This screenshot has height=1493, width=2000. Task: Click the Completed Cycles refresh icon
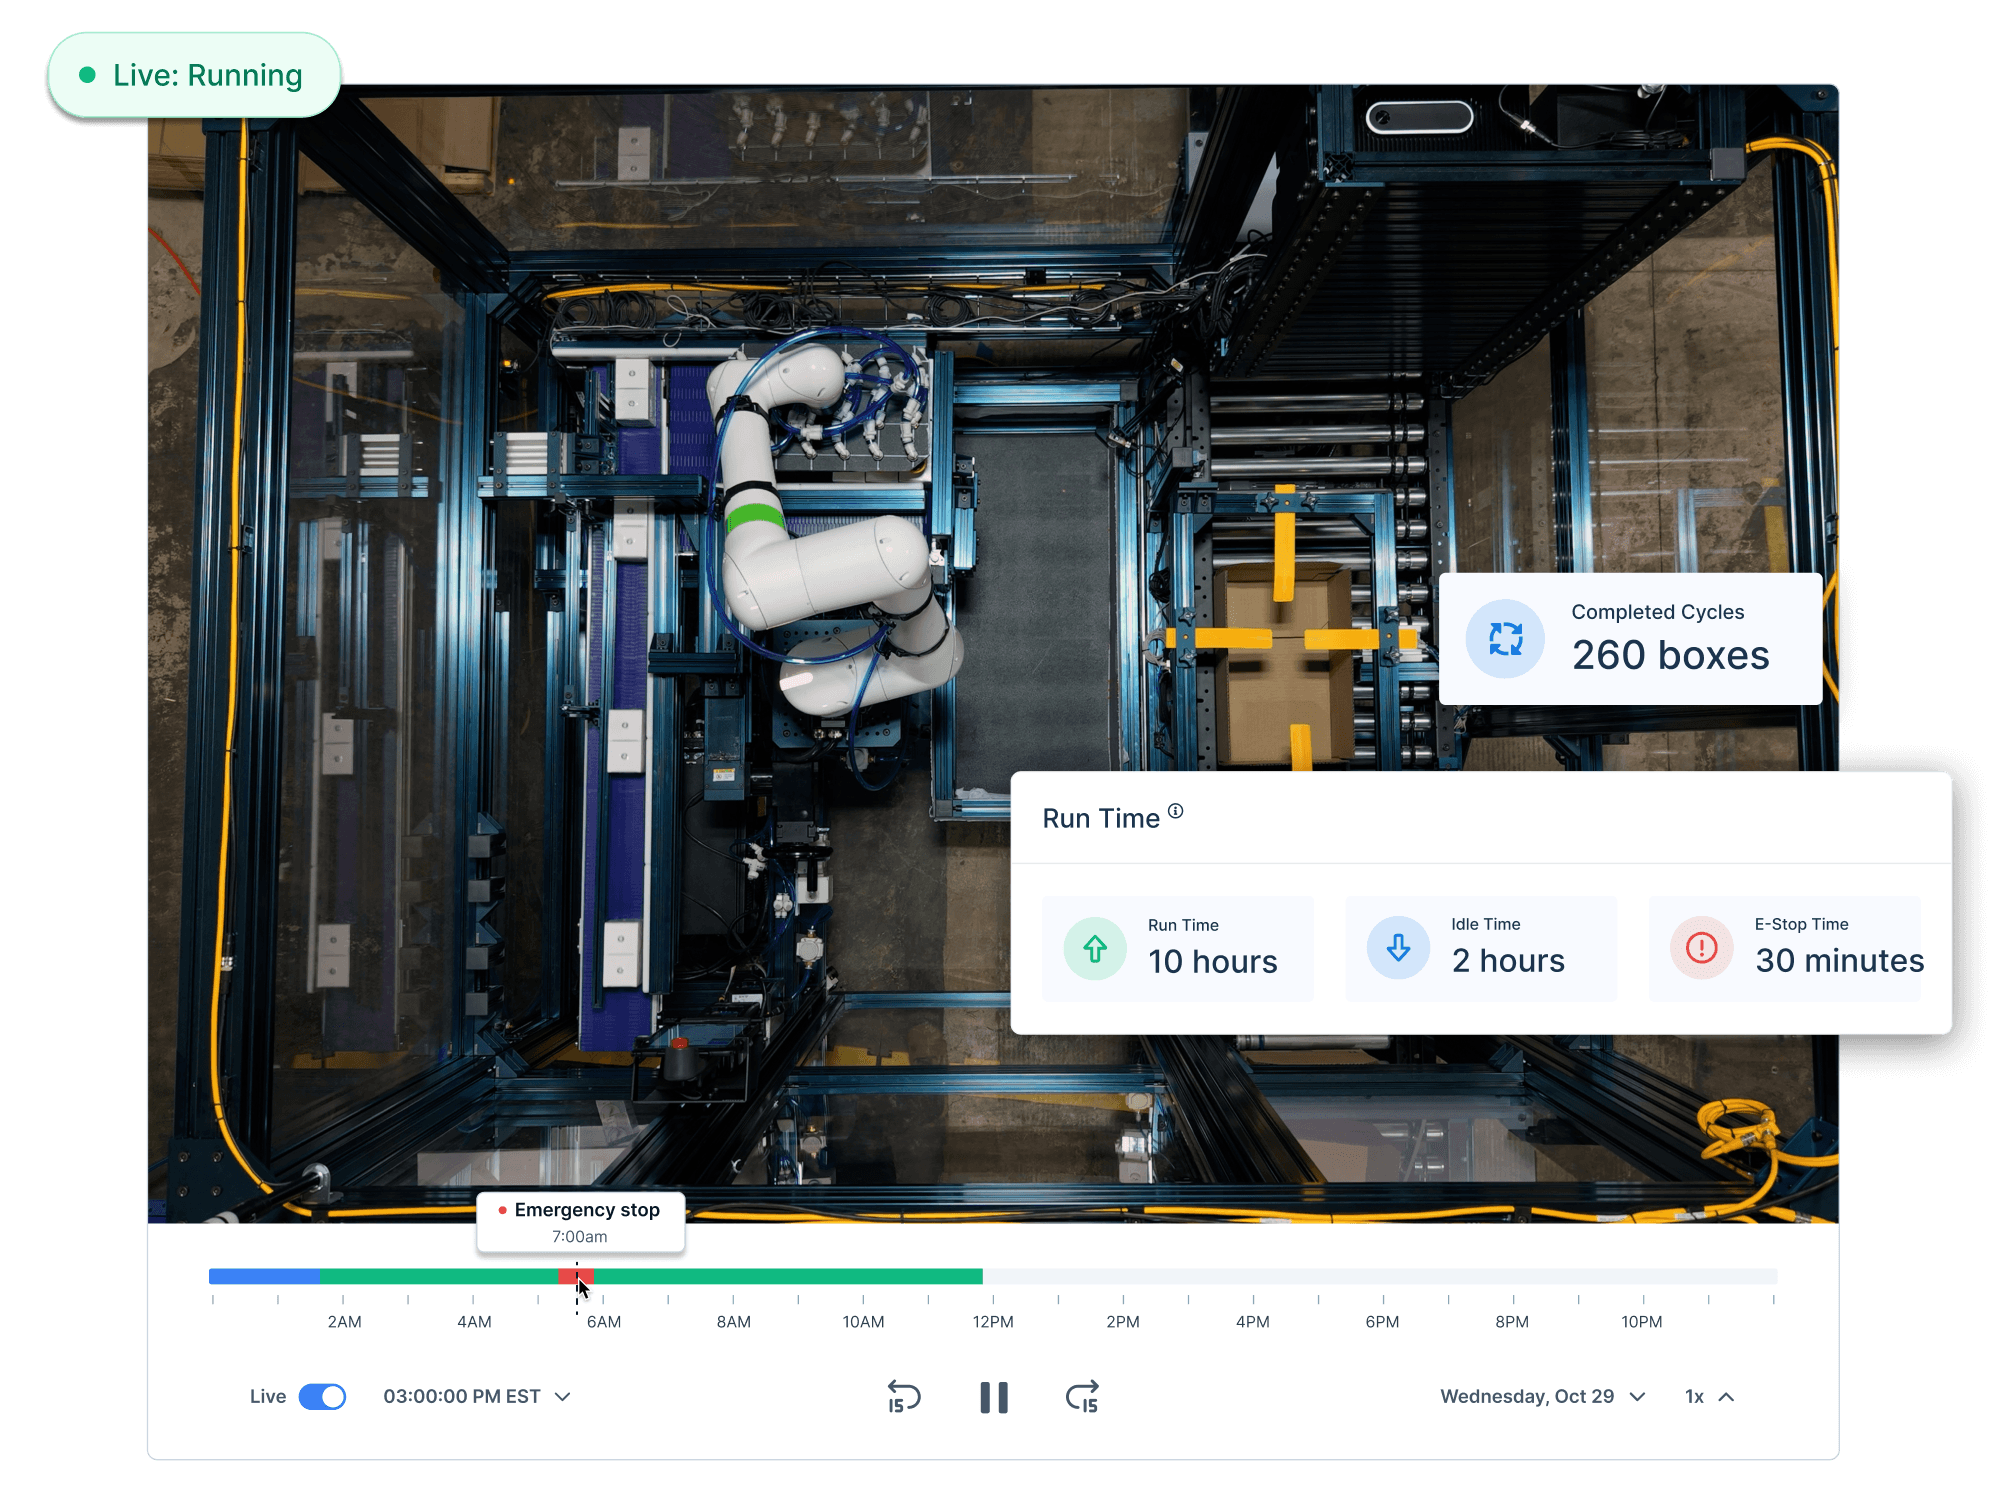coord(1506,639)
